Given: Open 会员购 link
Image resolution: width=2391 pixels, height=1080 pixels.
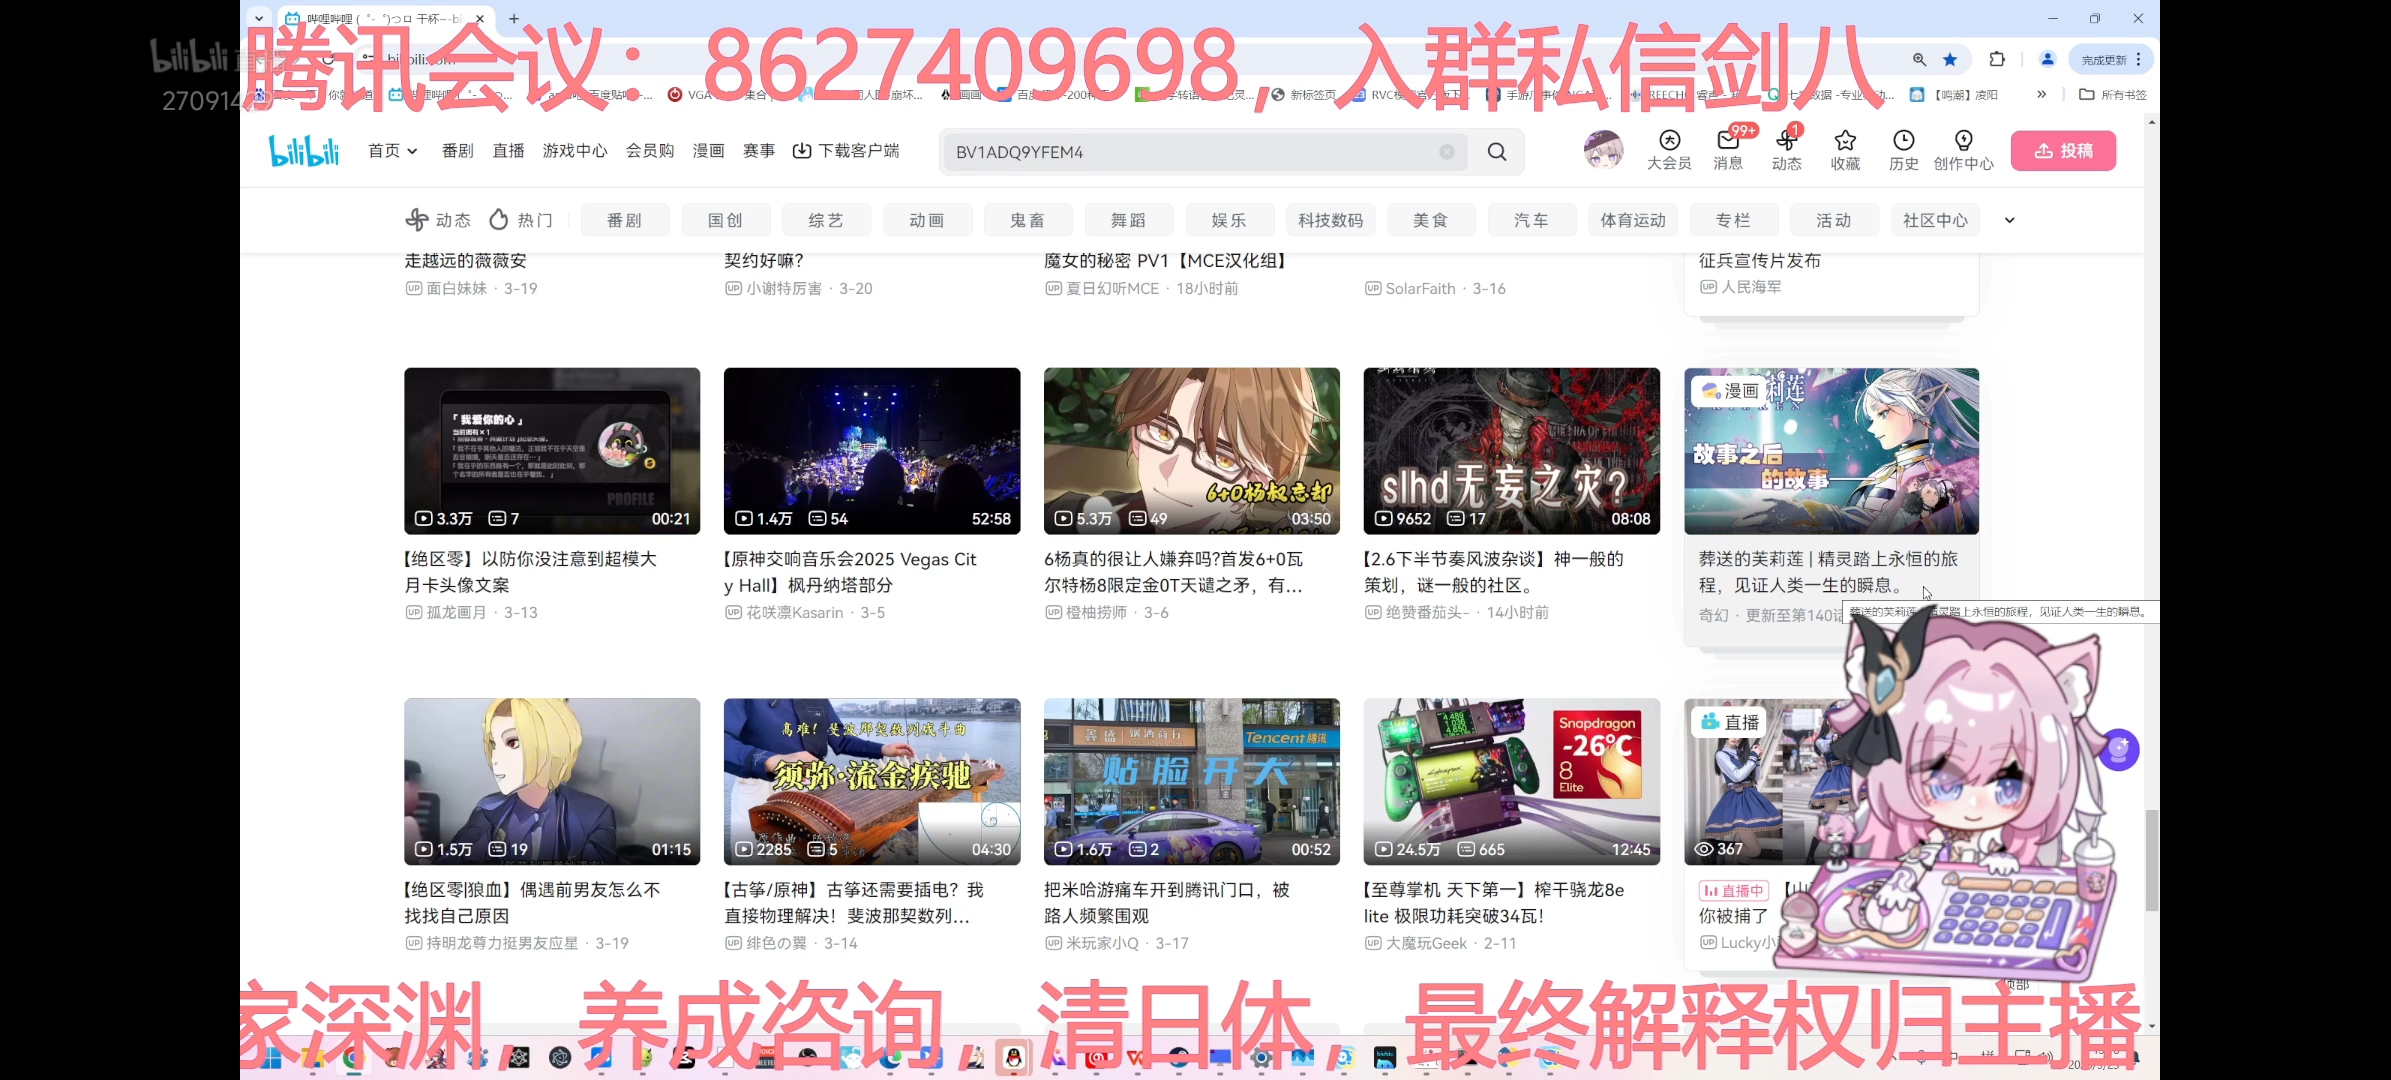Looking at the screenshot, I should [x=650, y=151].
